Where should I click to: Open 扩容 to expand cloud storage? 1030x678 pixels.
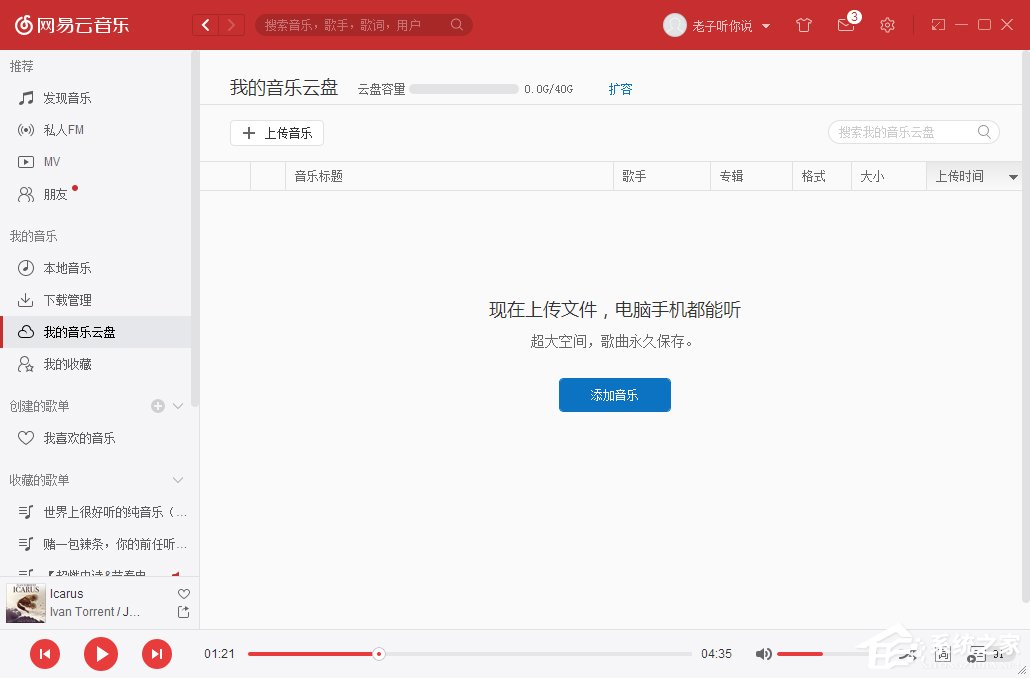[621, 88]
